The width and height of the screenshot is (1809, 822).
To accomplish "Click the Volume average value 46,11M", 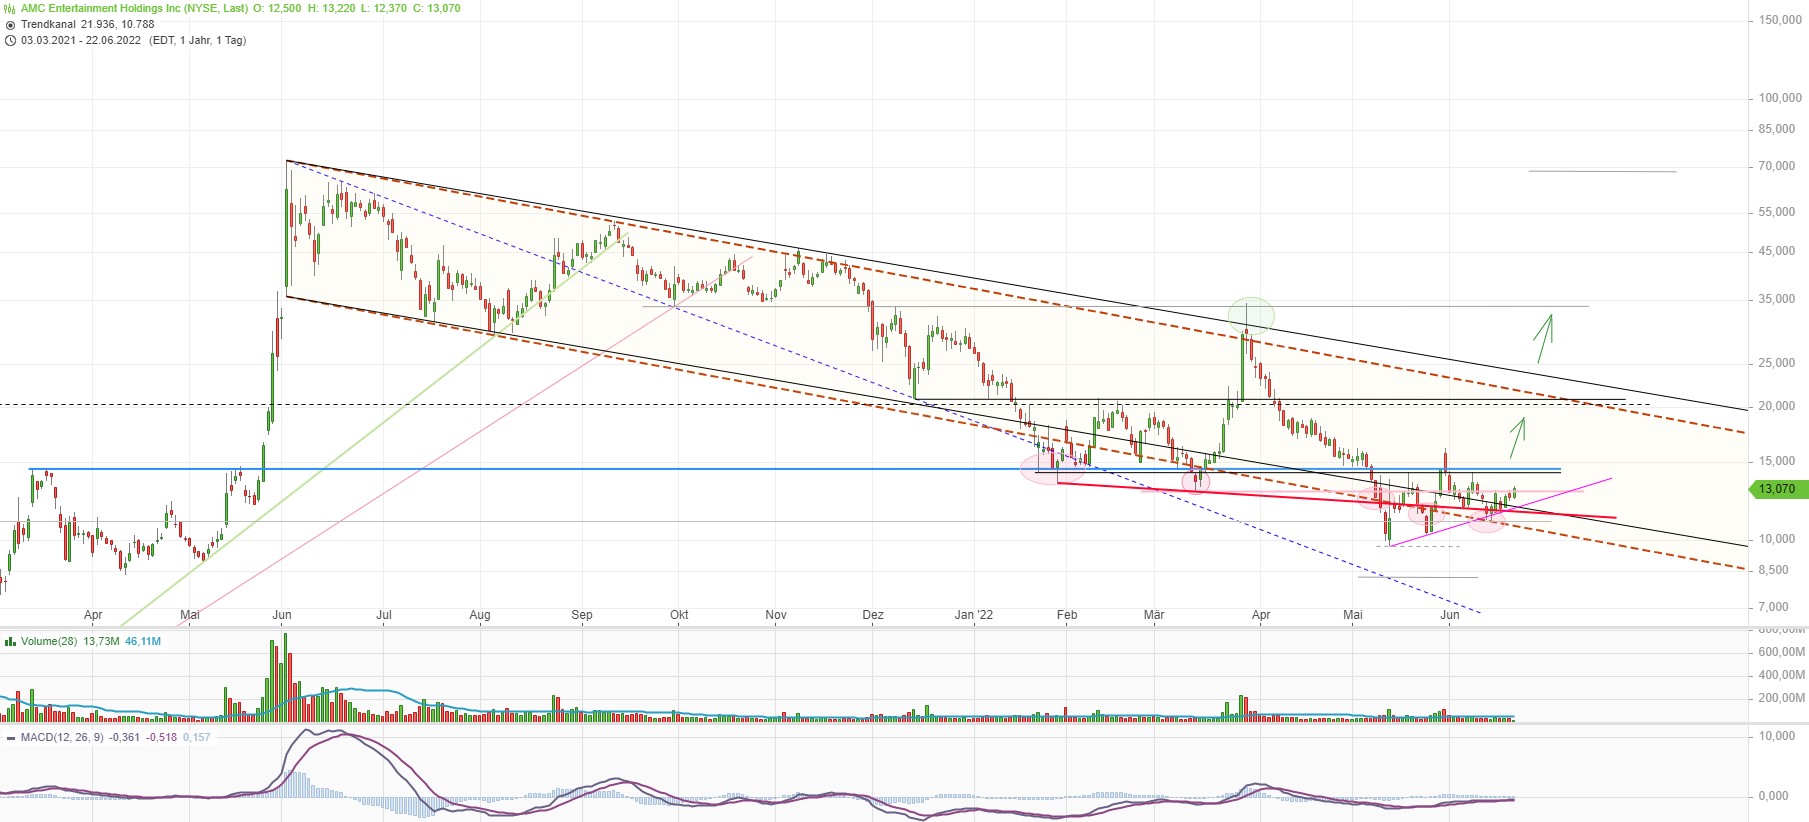I will tap(143, 641).
